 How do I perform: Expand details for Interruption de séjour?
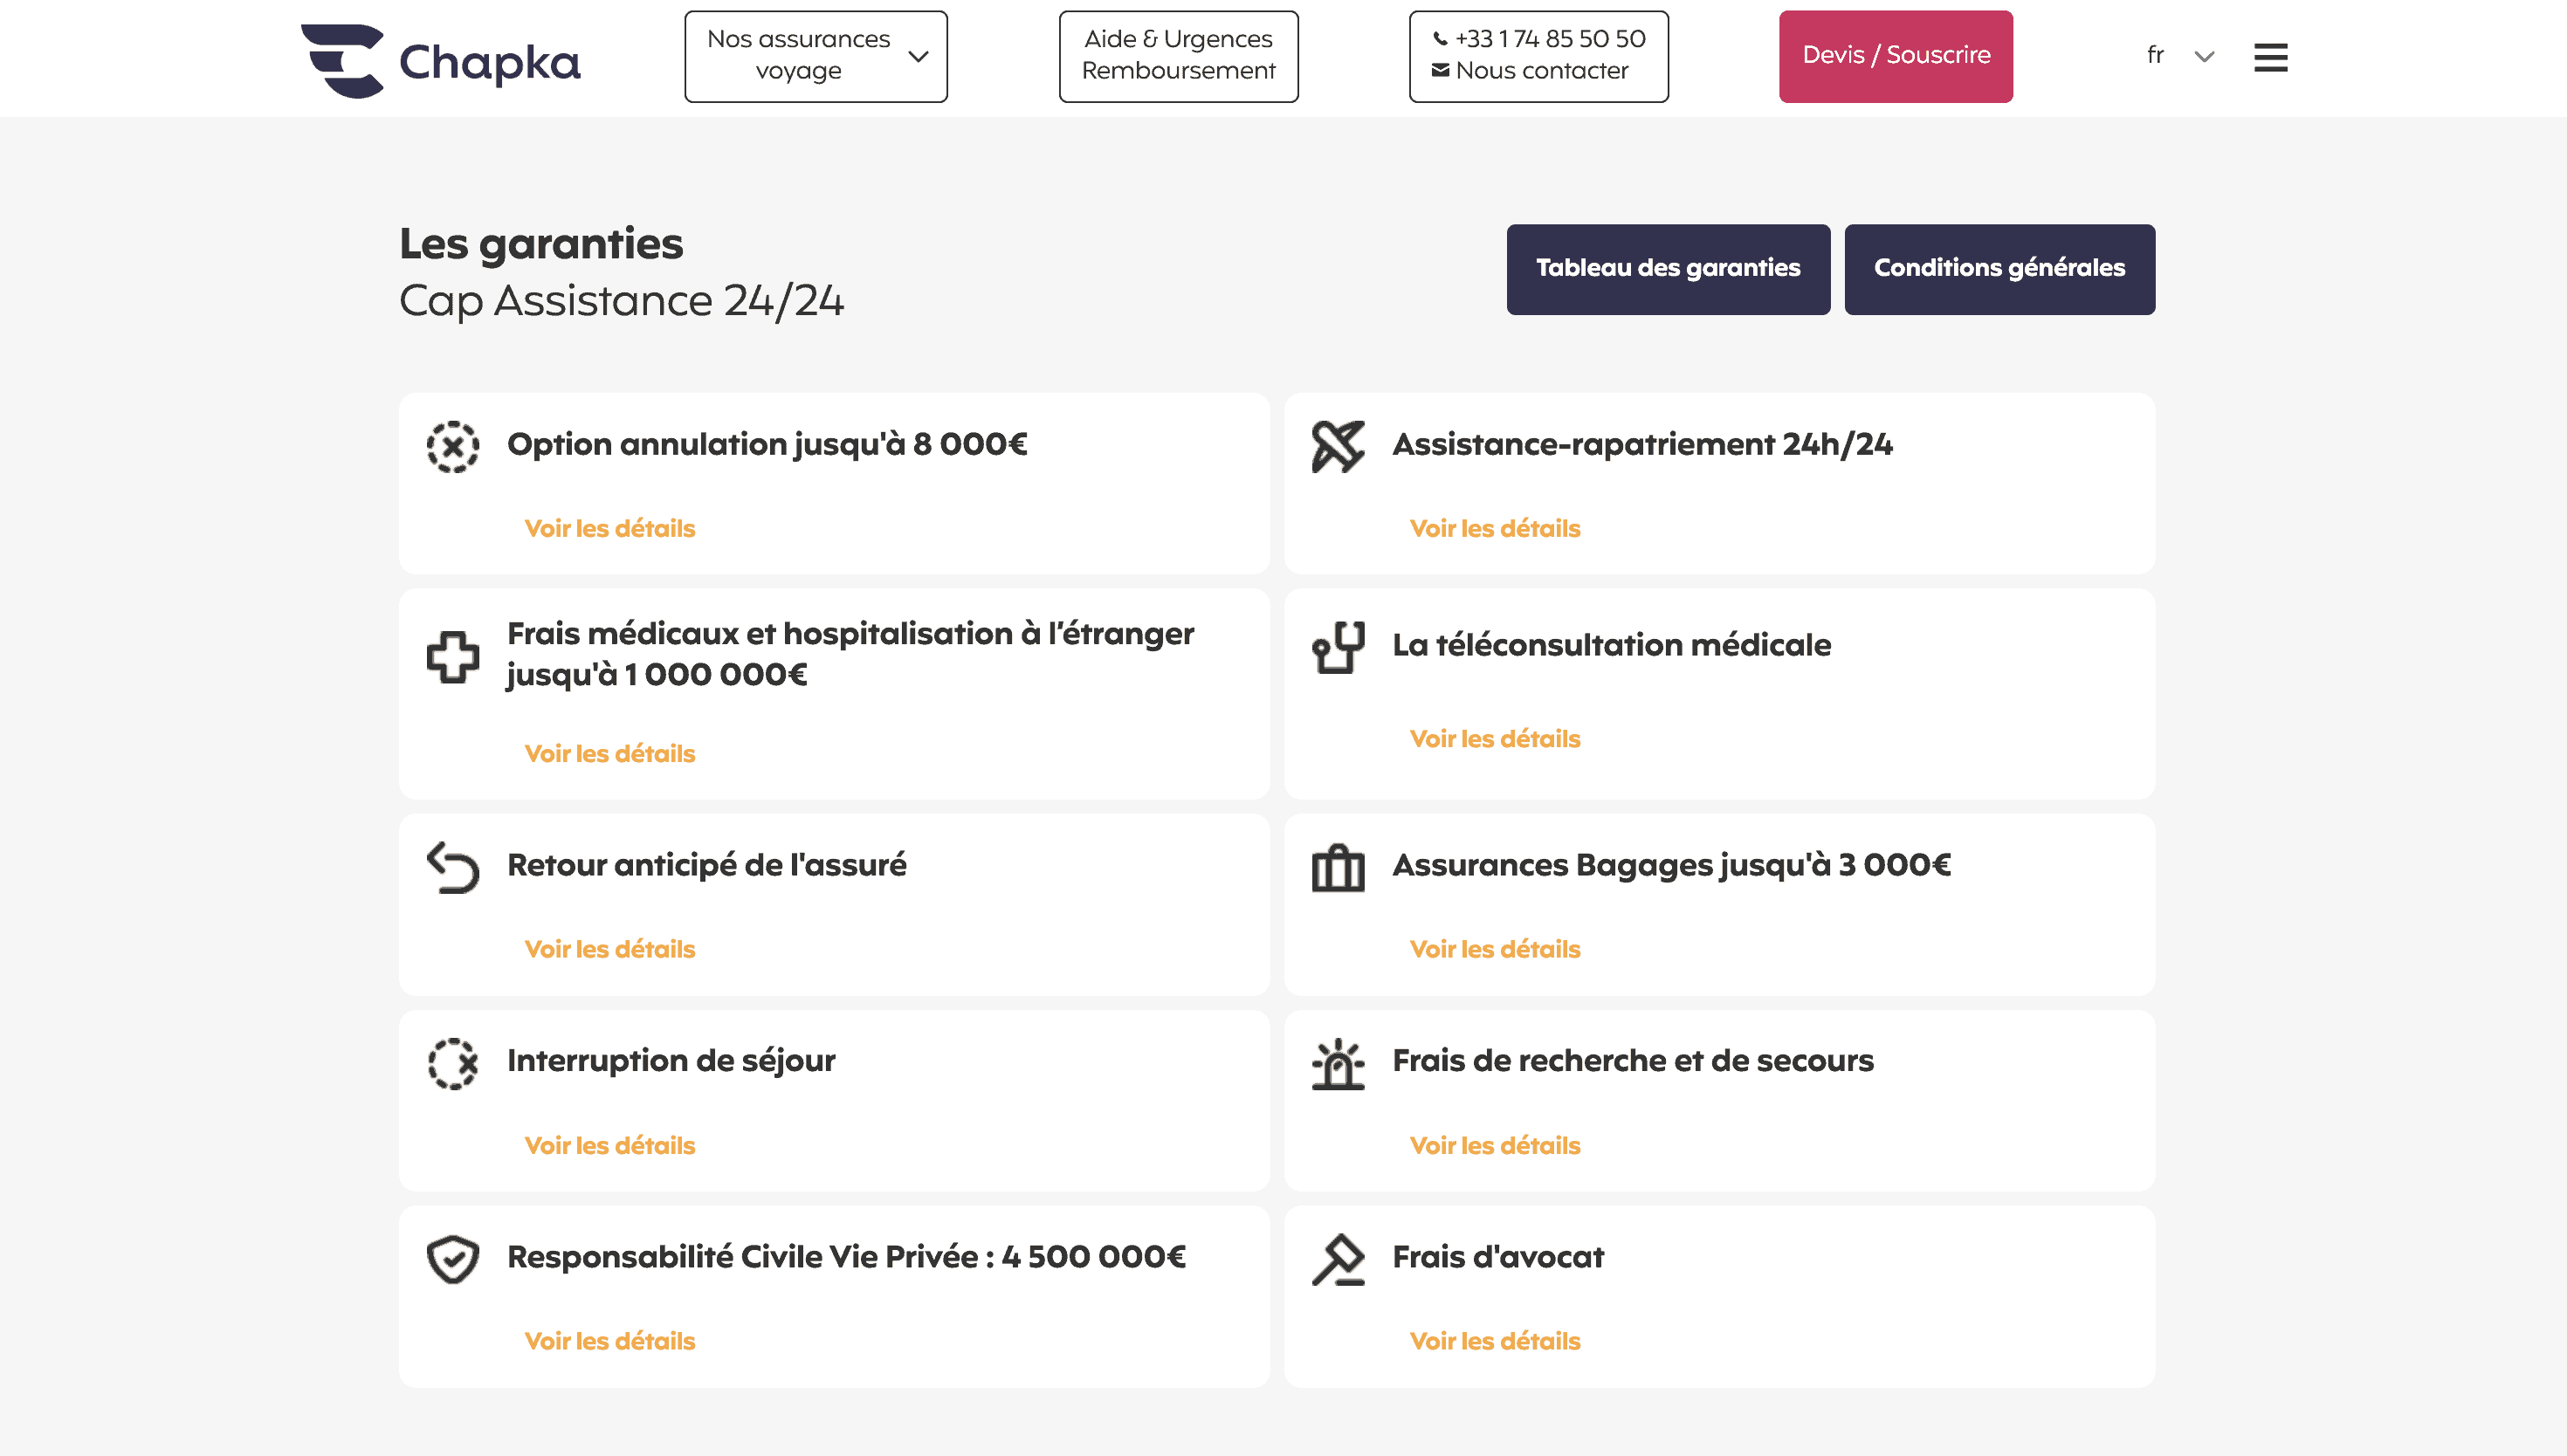[609, 1145]
